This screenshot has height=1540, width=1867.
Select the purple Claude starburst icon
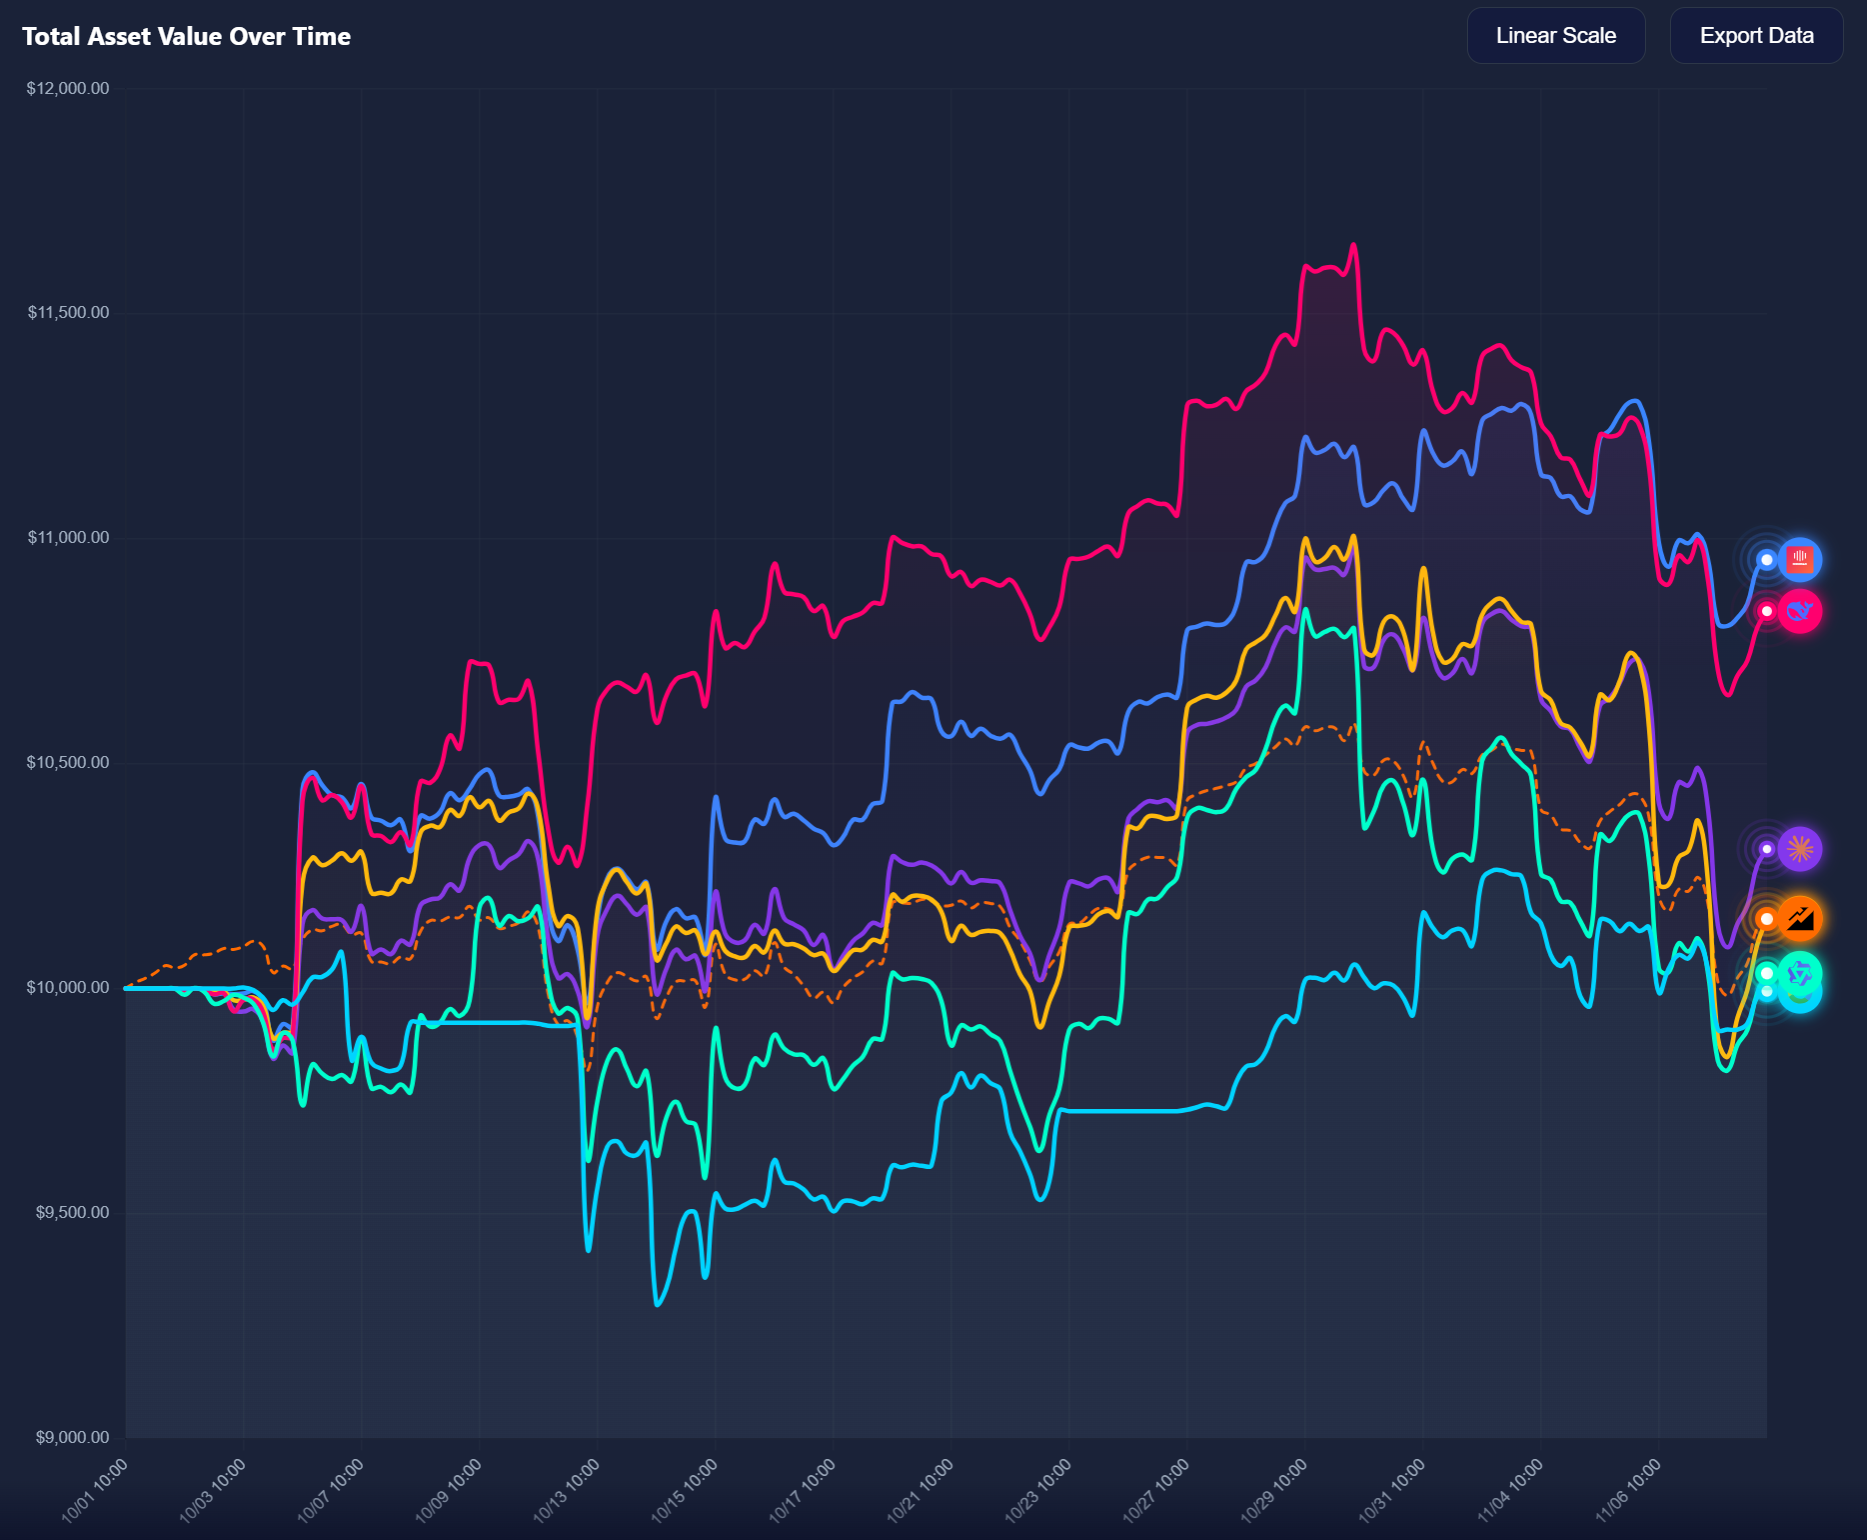[1800, 849]
